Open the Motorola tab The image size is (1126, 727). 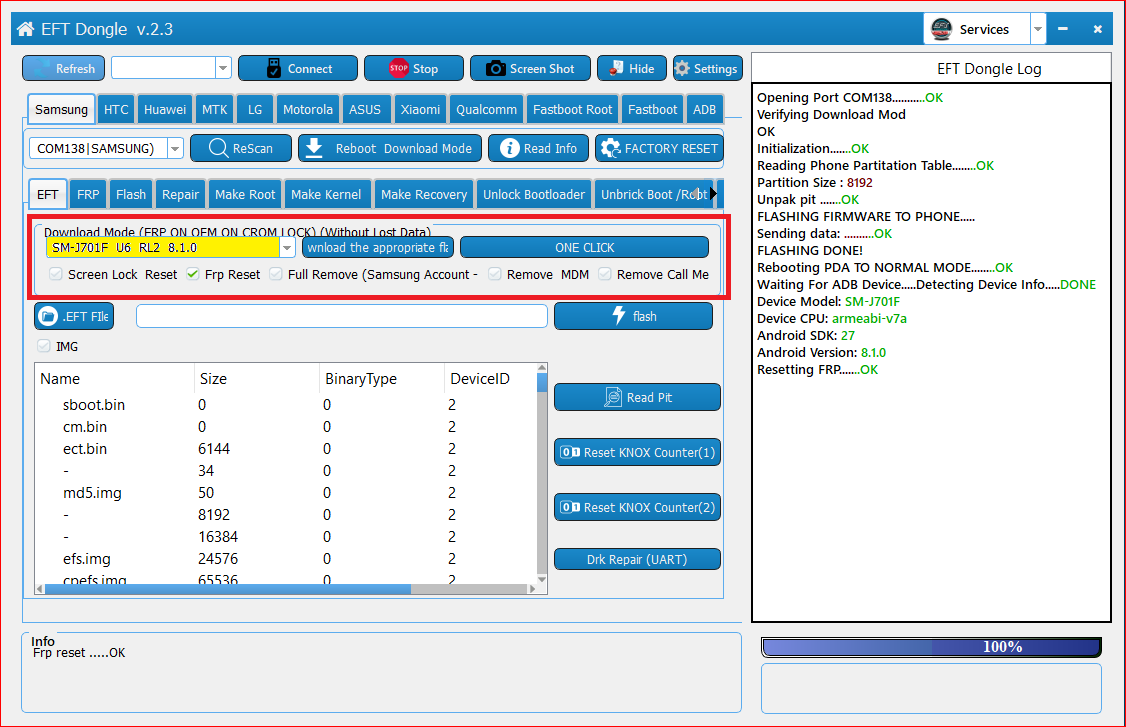pos(307,109)
